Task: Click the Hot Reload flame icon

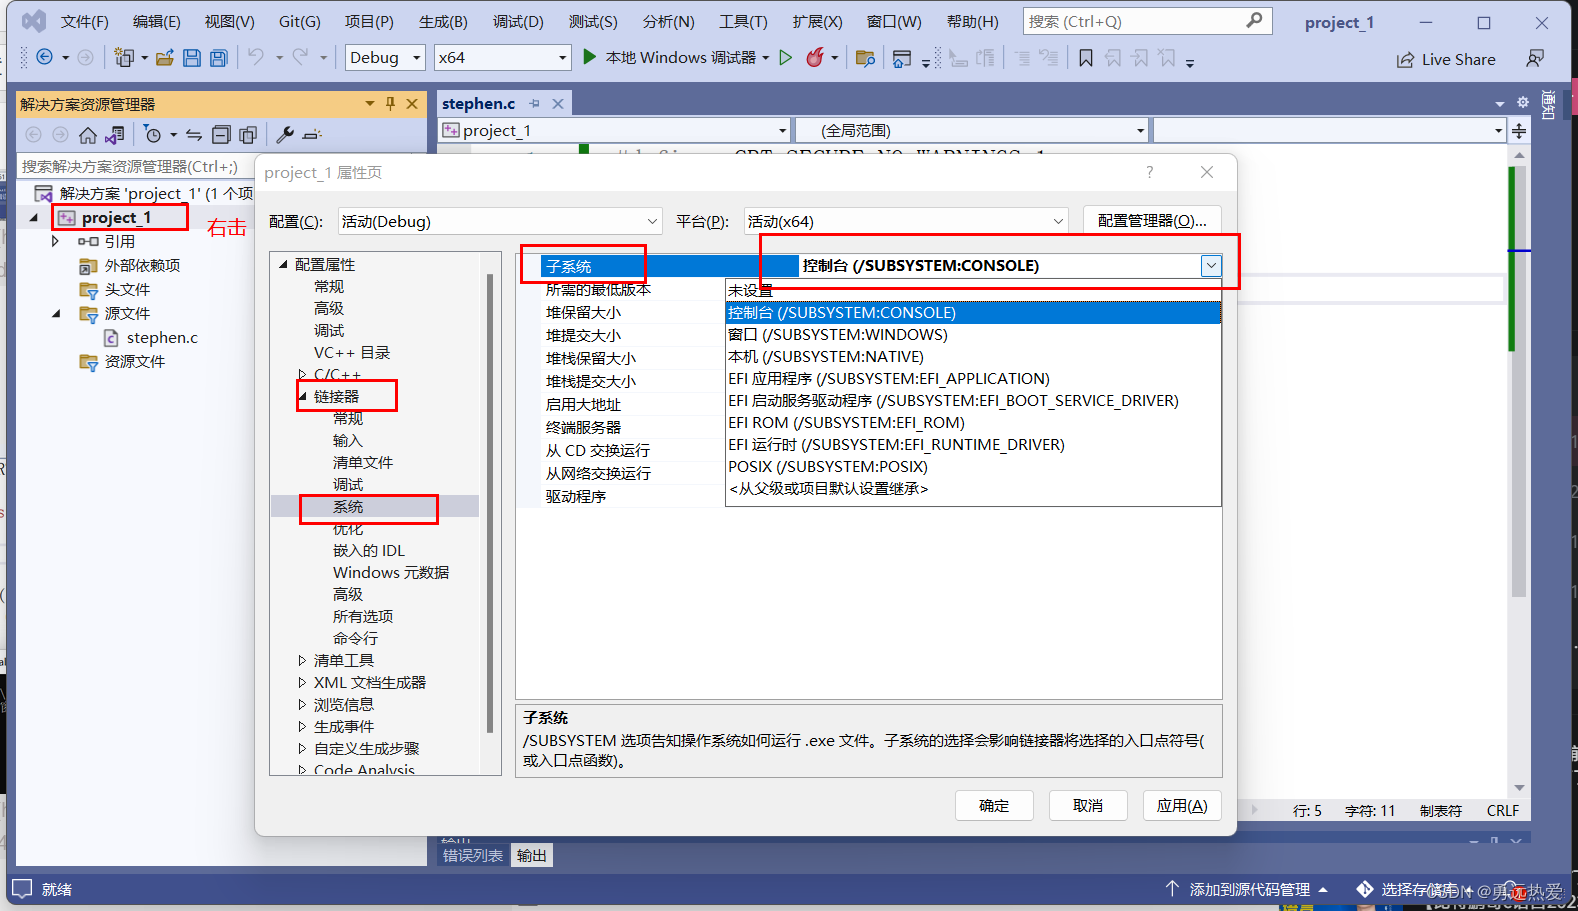Action: coord(815,58)
